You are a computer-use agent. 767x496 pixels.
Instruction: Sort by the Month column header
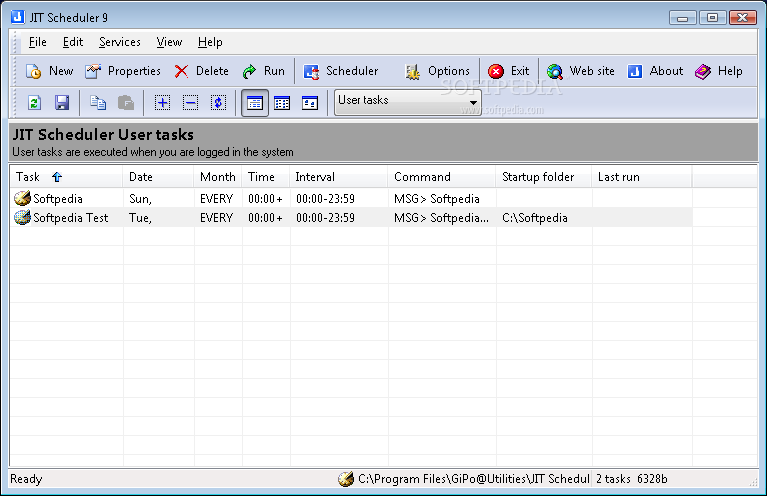(x=218, y=177)
